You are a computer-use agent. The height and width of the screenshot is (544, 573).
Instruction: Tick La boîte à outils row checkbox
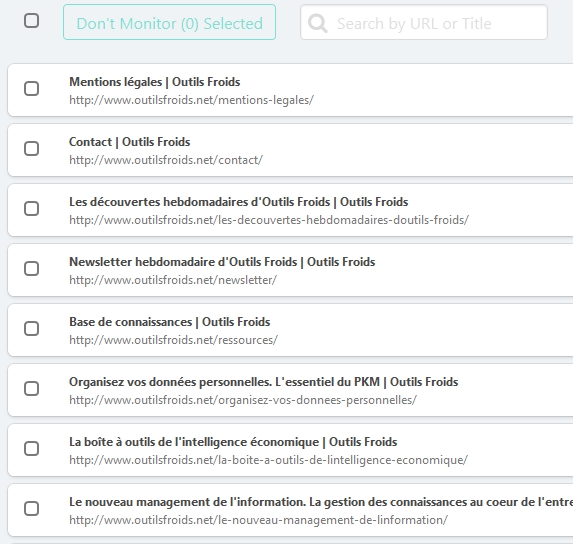(x=31, y=448)
